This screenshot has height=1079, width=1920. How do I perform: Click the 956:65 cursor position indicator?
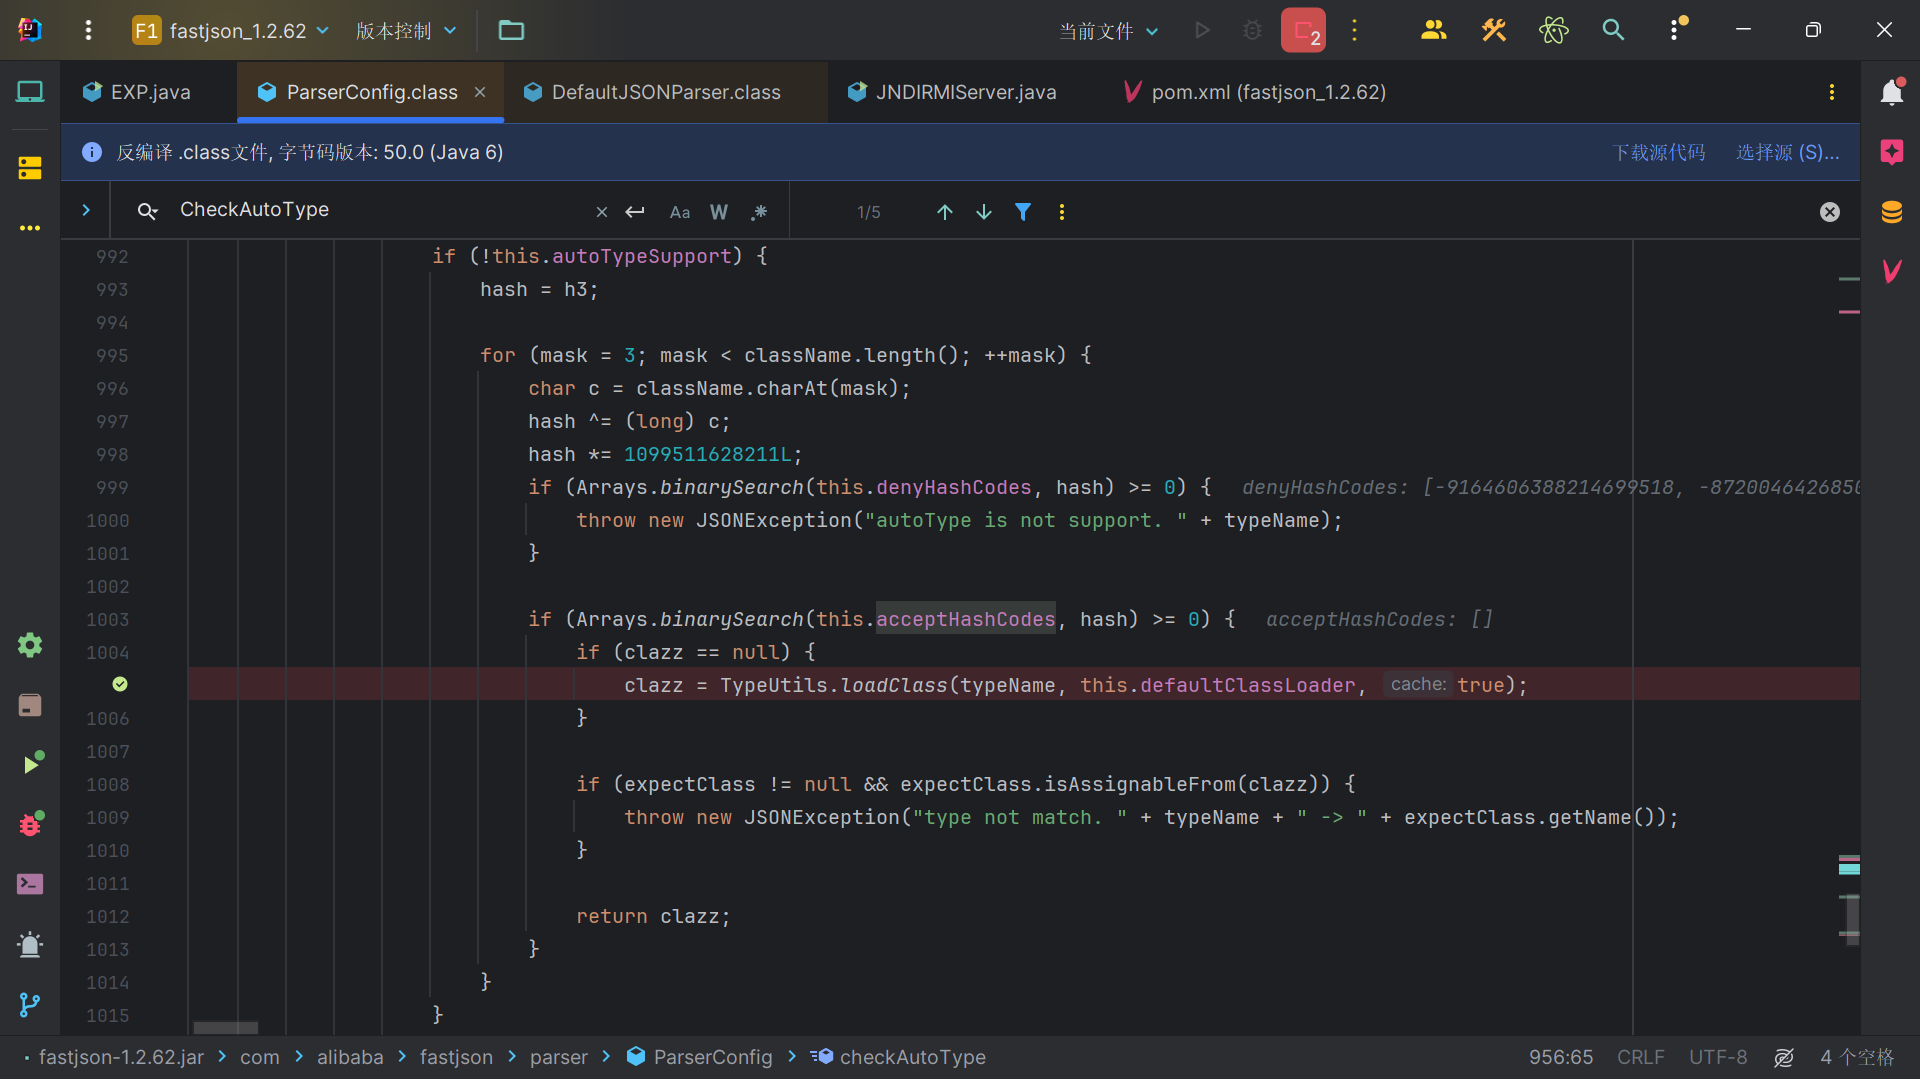(1560, 1057)
